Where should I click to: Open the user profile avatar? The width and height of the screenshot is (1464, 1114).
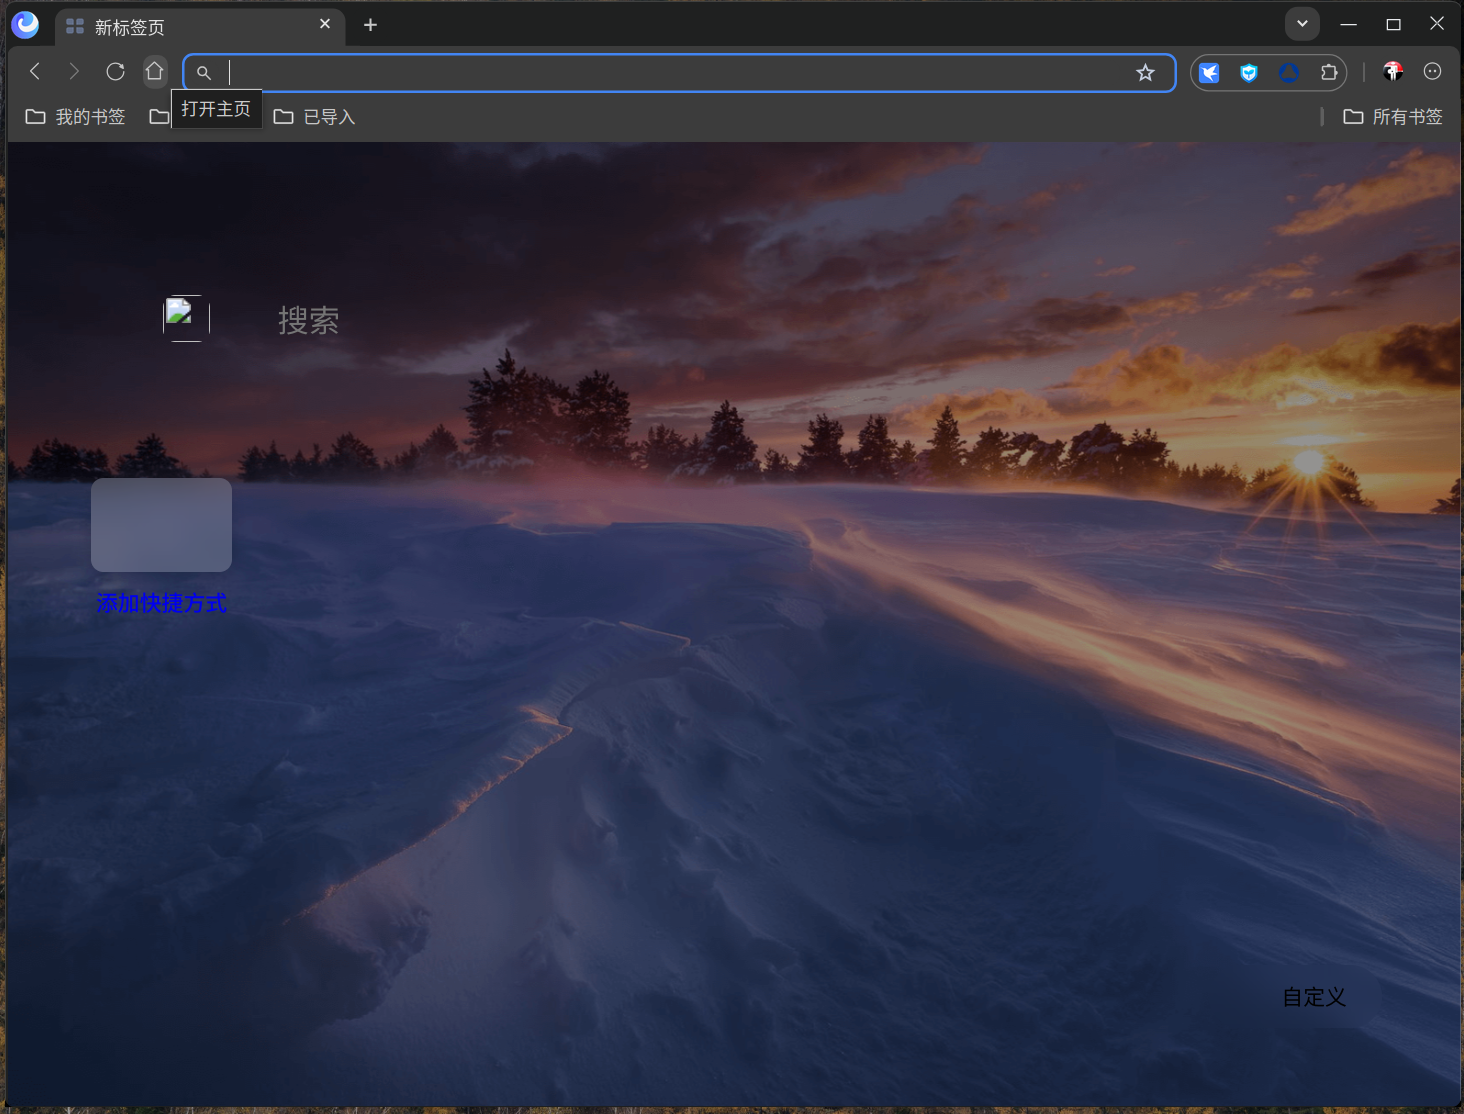(x=1393, y=71)
